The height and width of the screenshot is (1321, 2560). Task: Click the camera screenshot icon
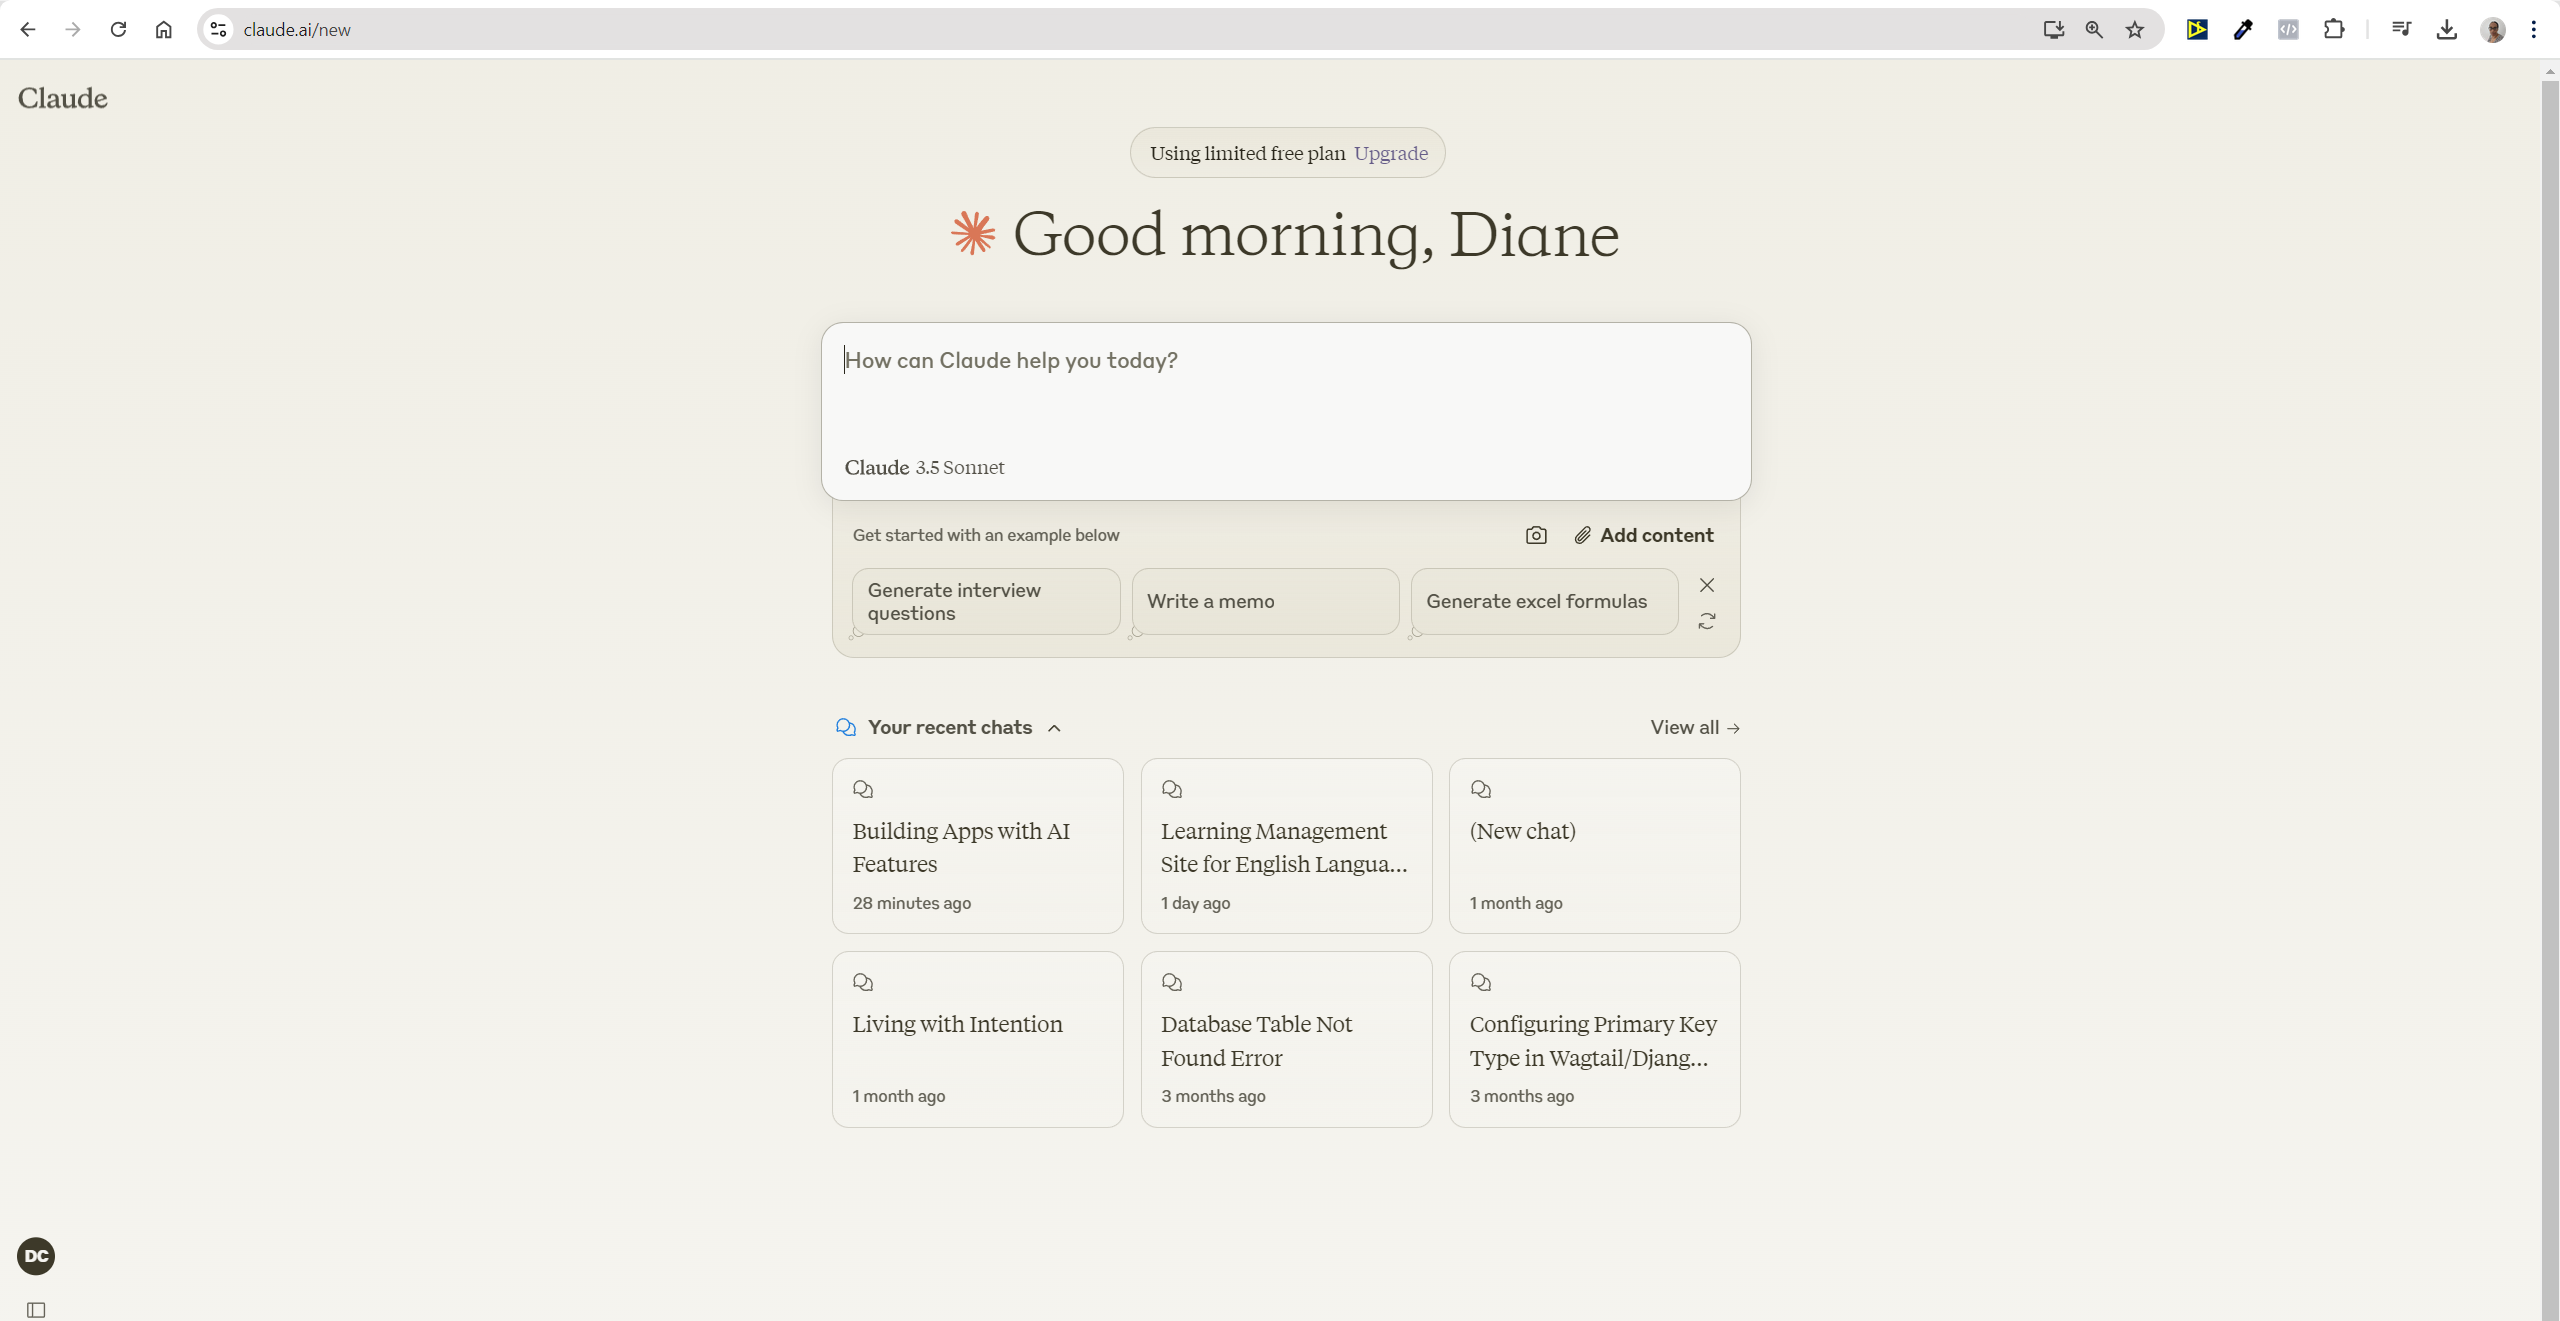(1536, 535)
